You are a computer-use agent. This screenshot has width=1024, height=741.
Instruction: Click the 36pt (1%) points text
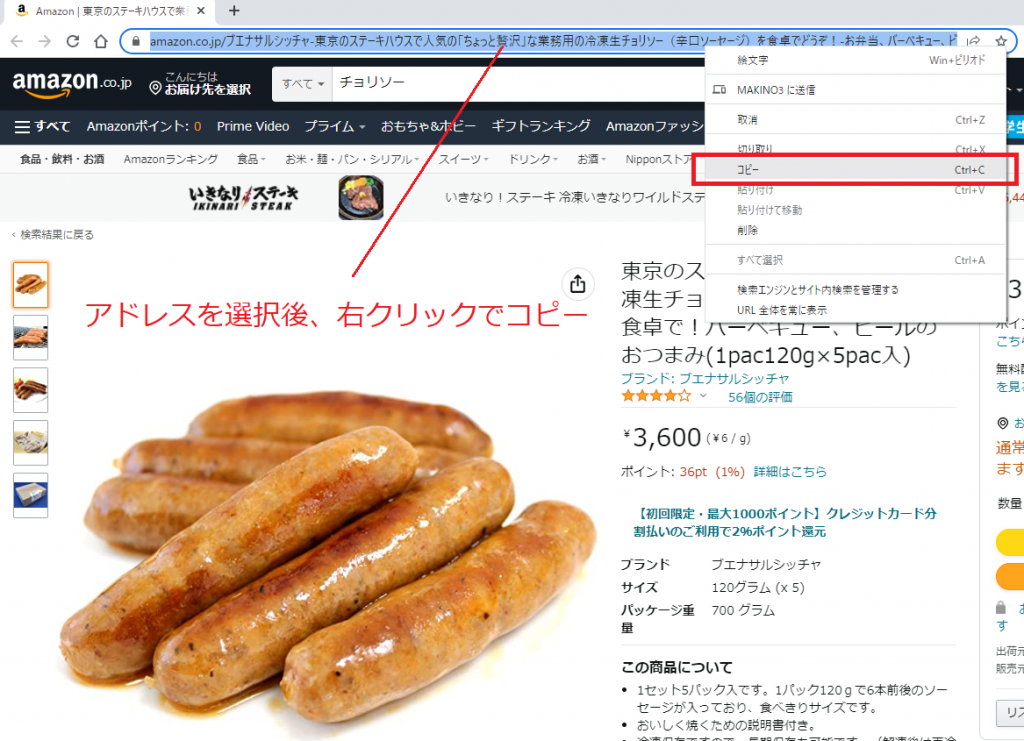tap(712, 471)
